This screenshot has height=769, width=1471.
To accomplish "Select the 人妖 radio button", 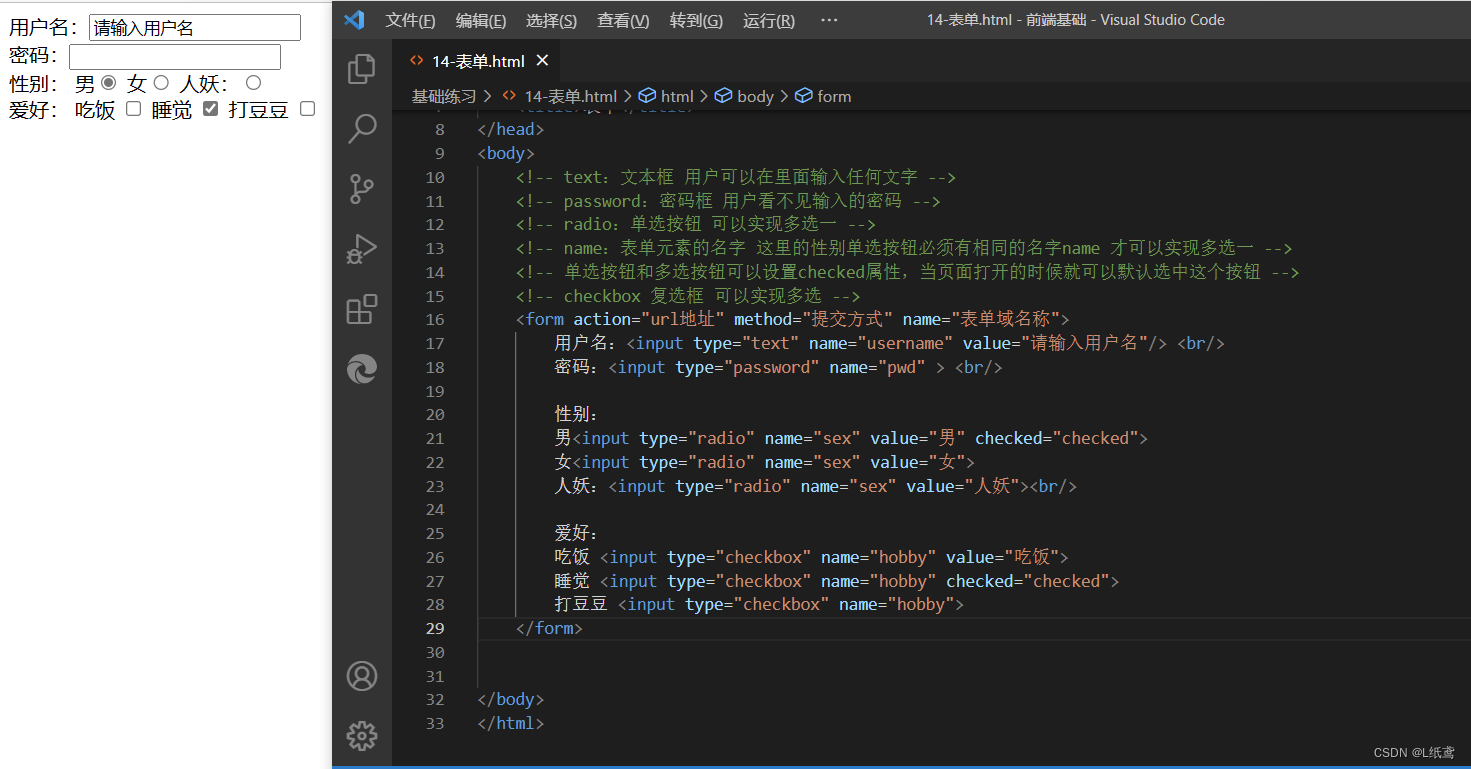I will [254, 83].
